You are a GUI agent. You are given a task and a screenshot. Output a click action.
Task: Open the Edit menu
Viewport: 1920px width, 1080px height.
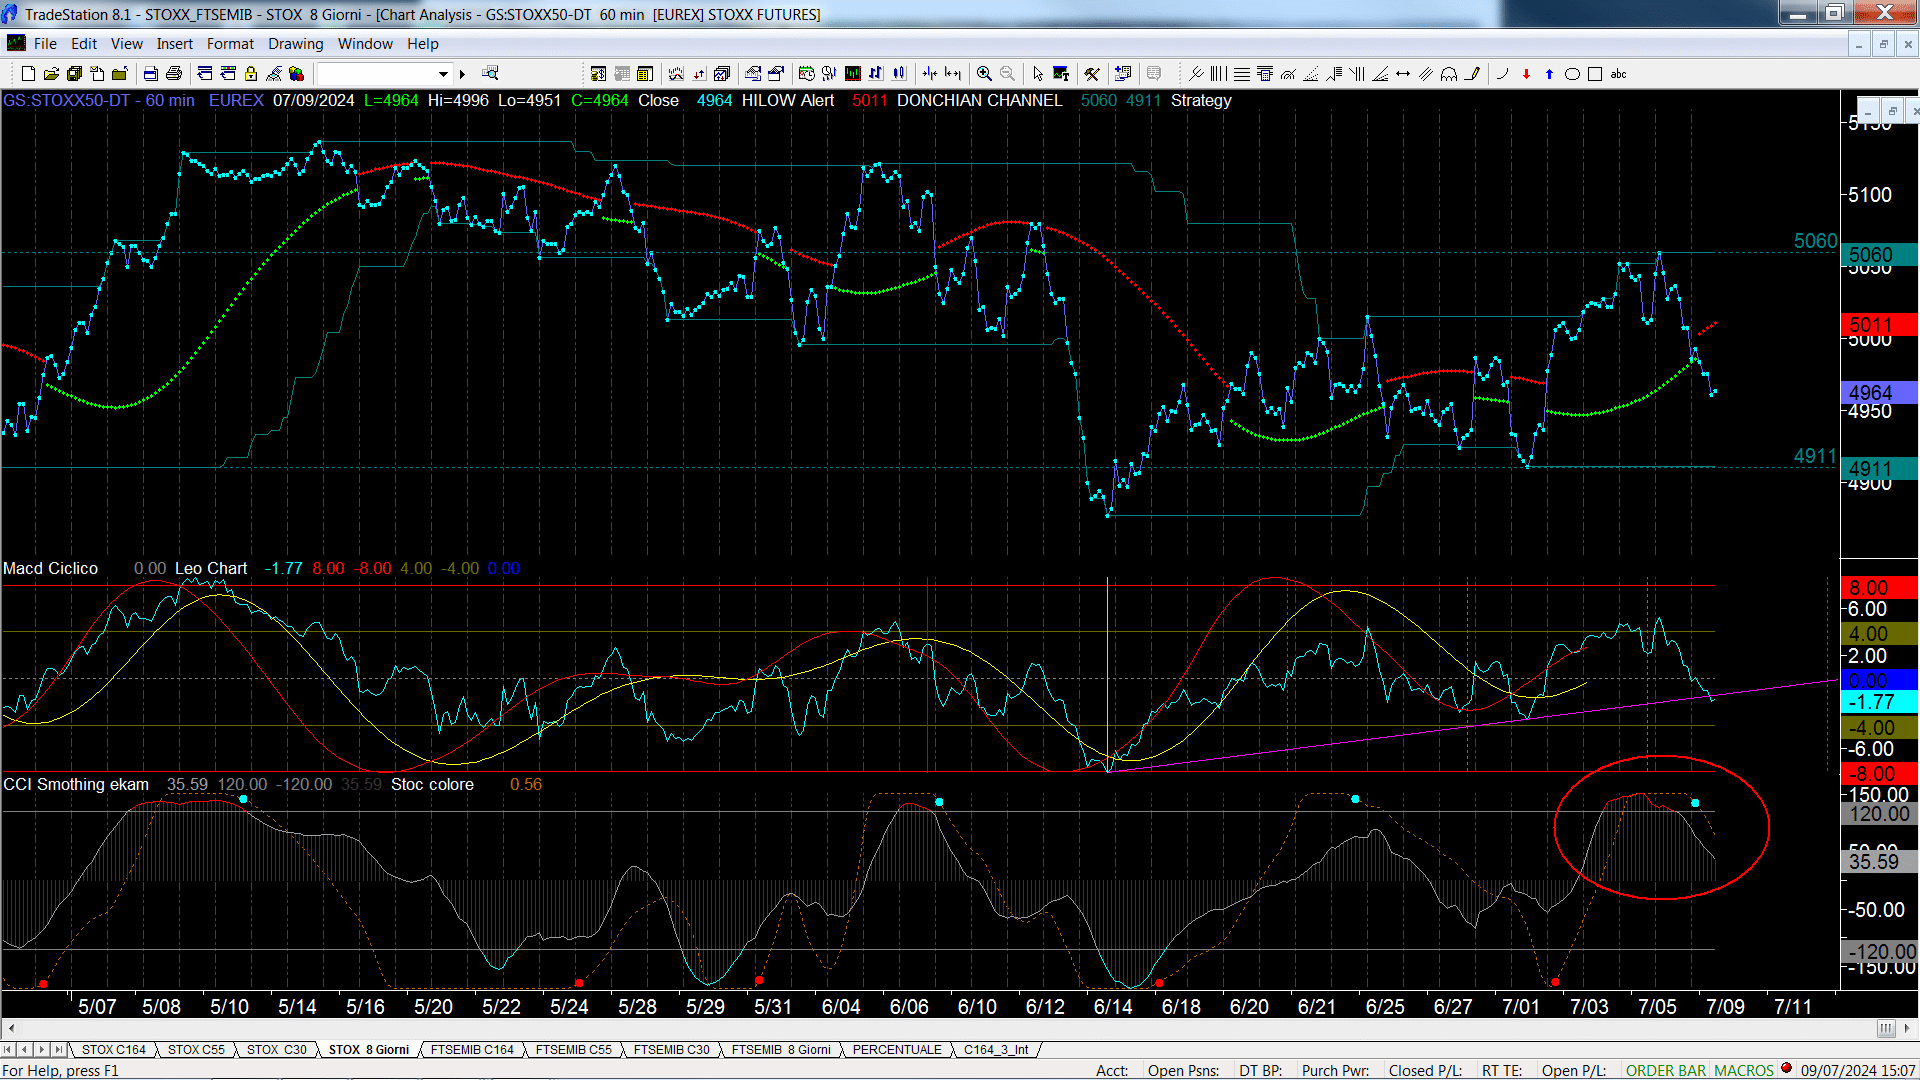[84, 44]
